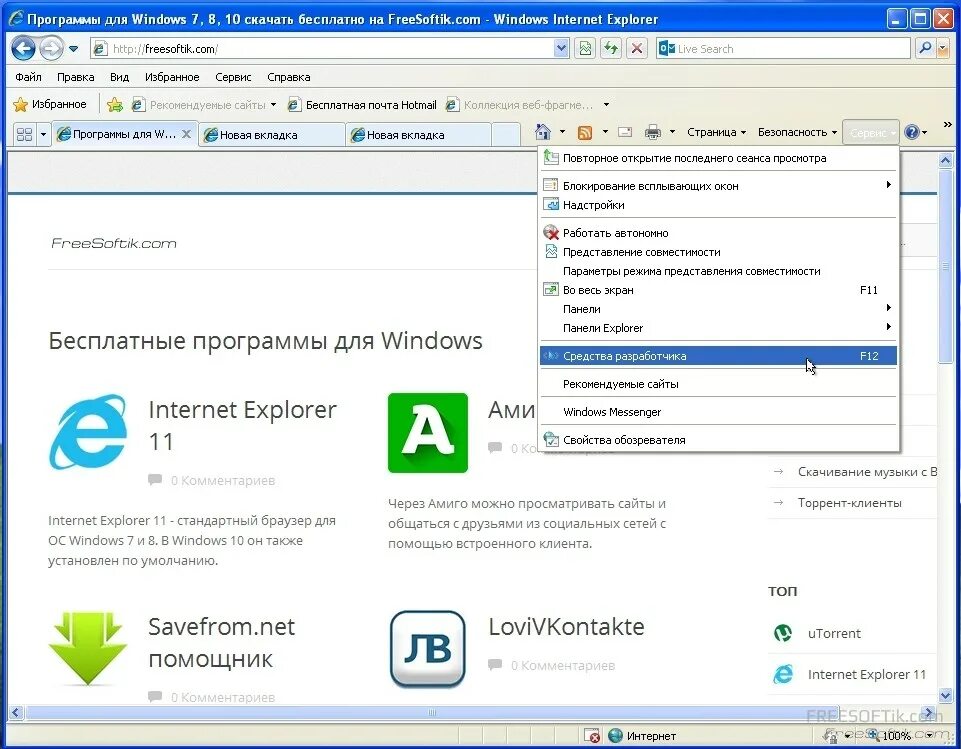The height and width of the screenshot is (749, 961).
Task: Open the Internet Explorer 11 article title
Action: [x=243, y=425]
